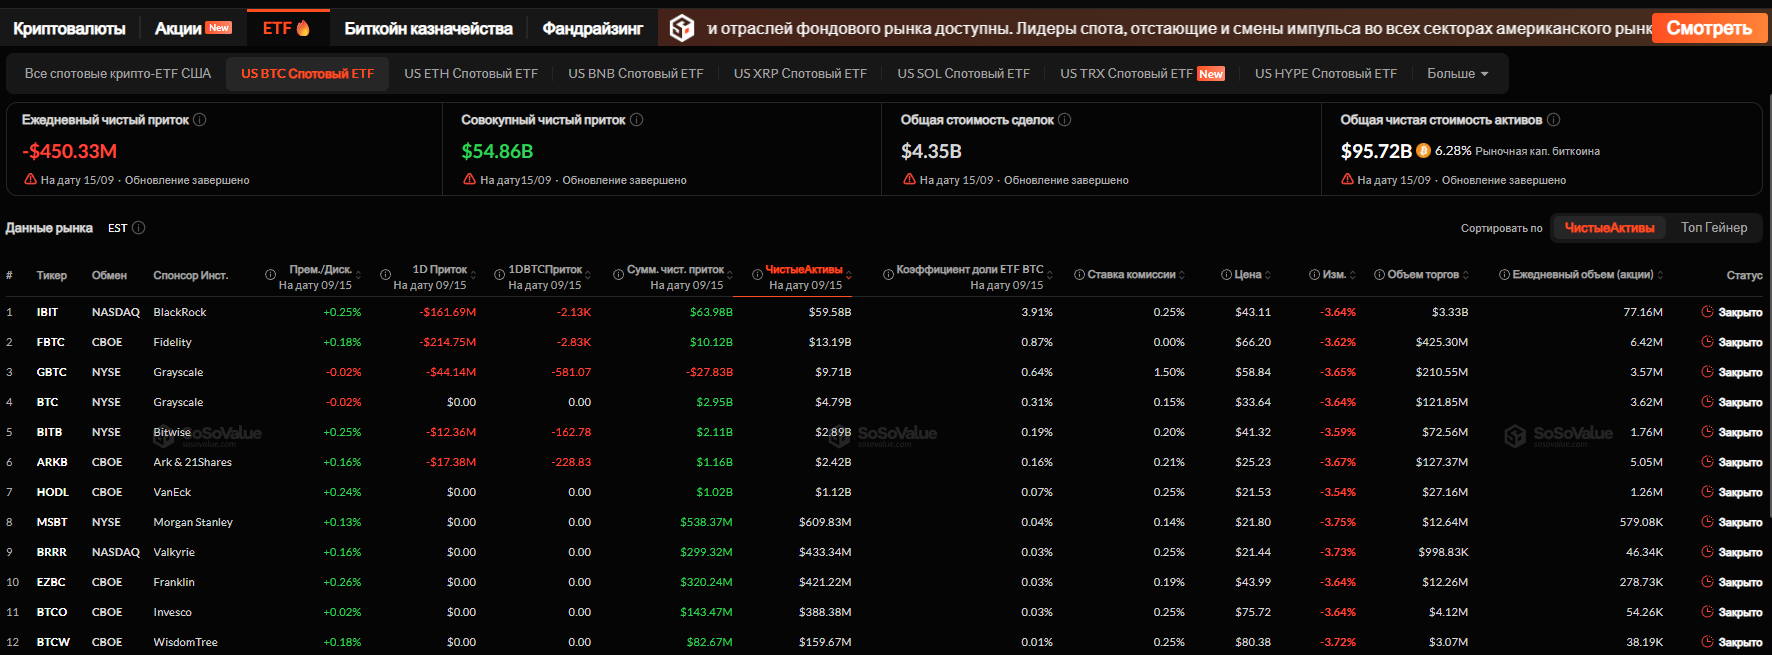Select US TRX Спотовый ETF tab
1772x655 pixels.
1142,74
